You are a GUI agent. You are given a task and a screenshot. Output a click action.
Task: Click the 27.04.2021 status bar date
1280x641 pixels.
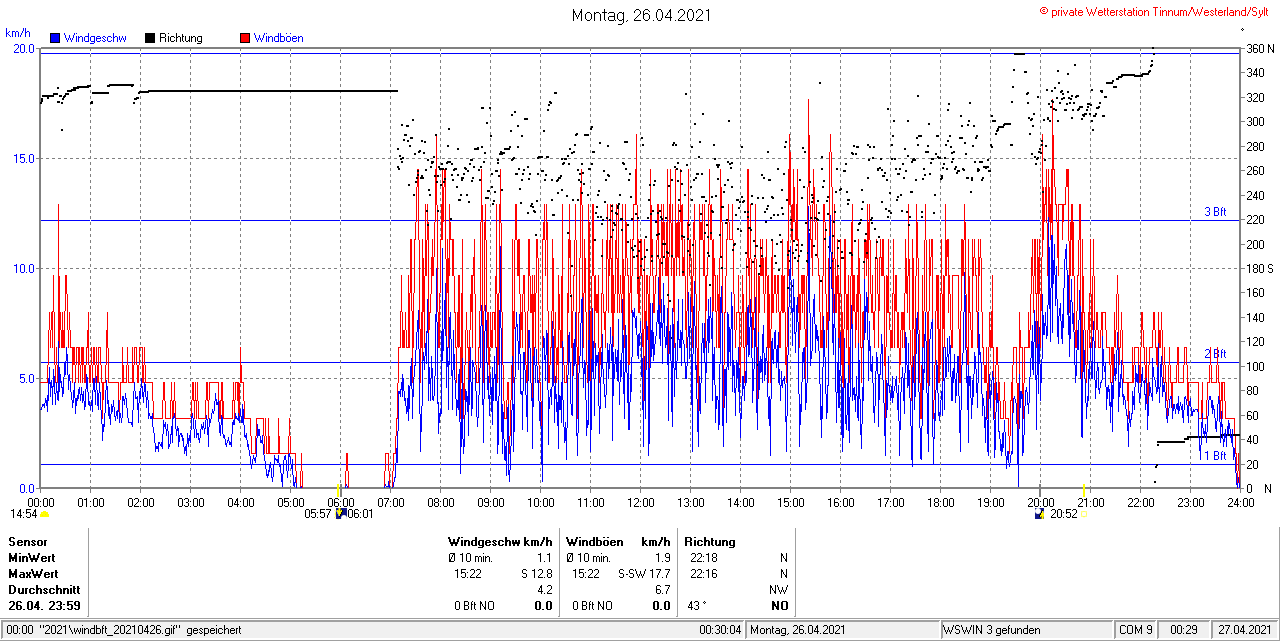coord(1245,630)
